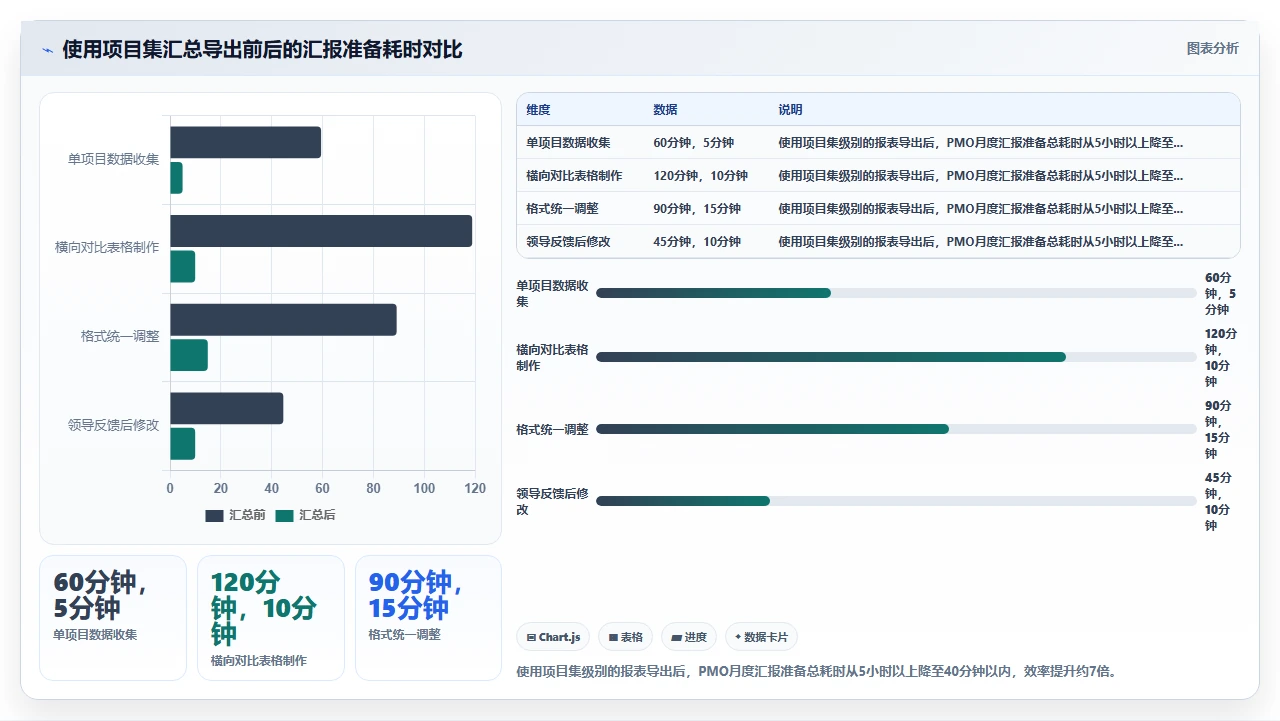The image size is (1280, 721).
Task: Open the 图表分析 label in the header
Action: [1212, 48]
